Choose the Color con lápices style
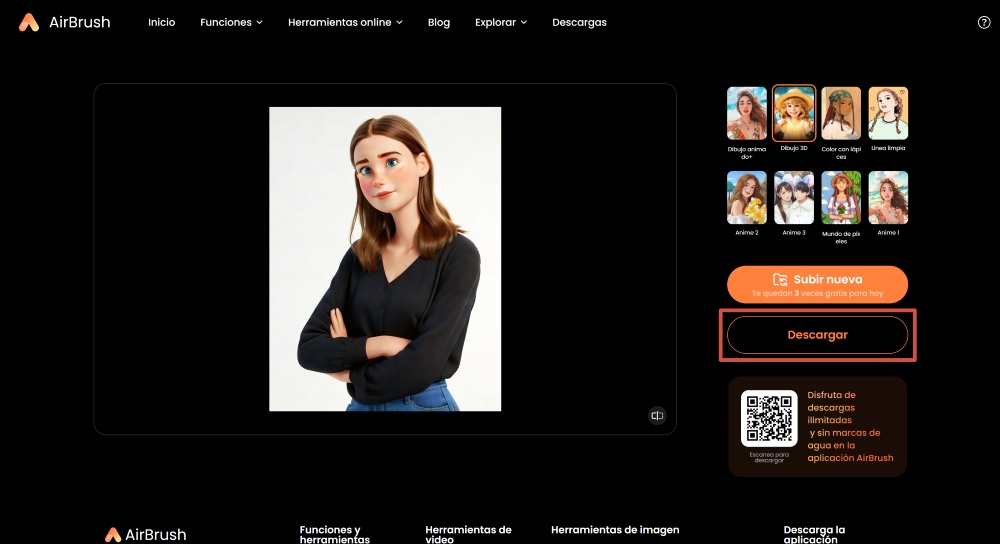 (841, 114)
